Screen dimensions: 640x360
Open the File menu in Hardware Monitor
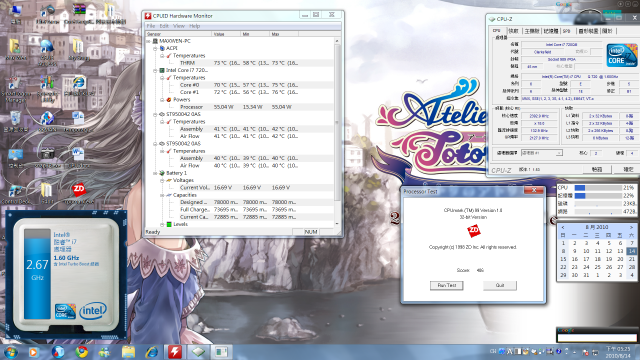coord(151,26)
